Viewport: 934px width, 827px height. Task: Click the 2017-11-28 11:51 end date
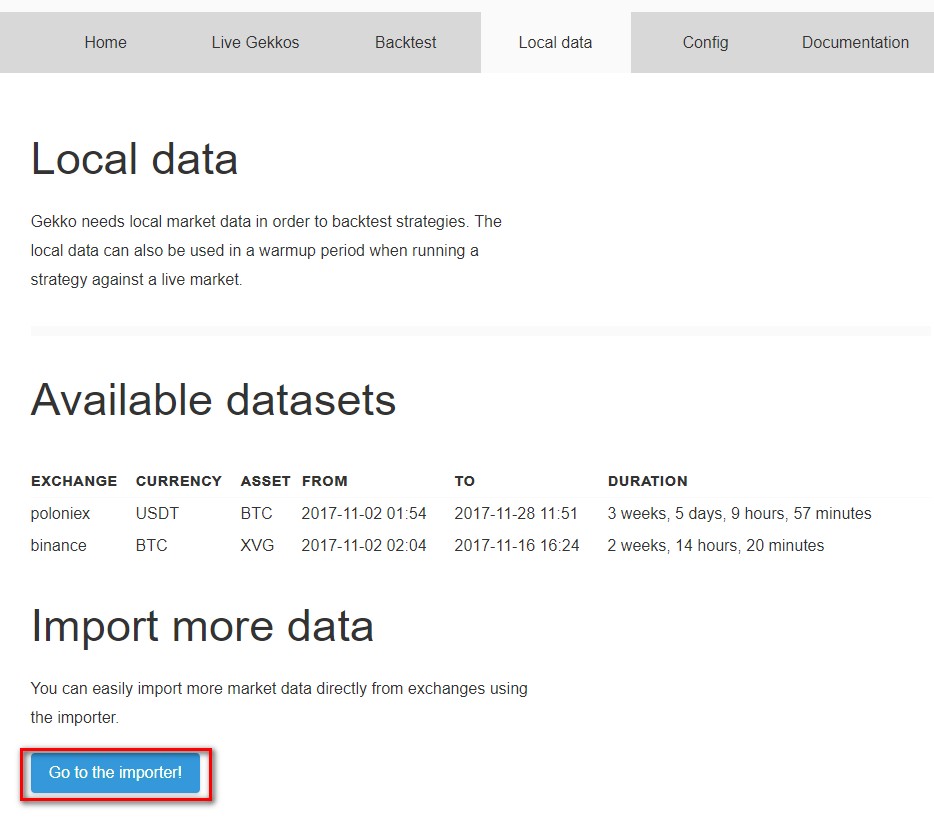516,514
